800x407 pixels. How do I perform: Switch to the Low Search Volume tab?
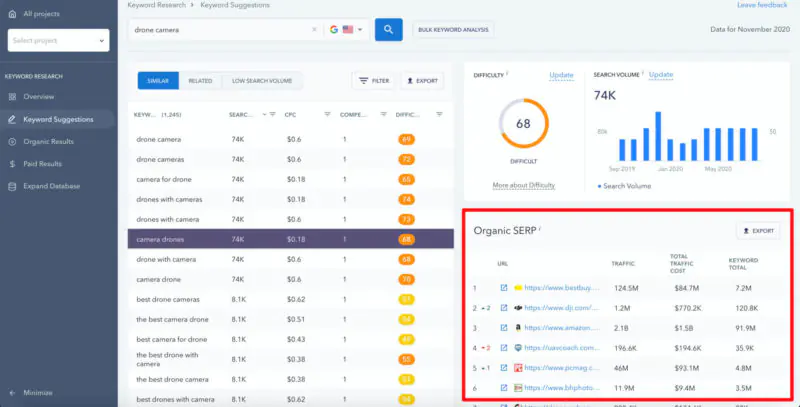click(x=262, y=81)
